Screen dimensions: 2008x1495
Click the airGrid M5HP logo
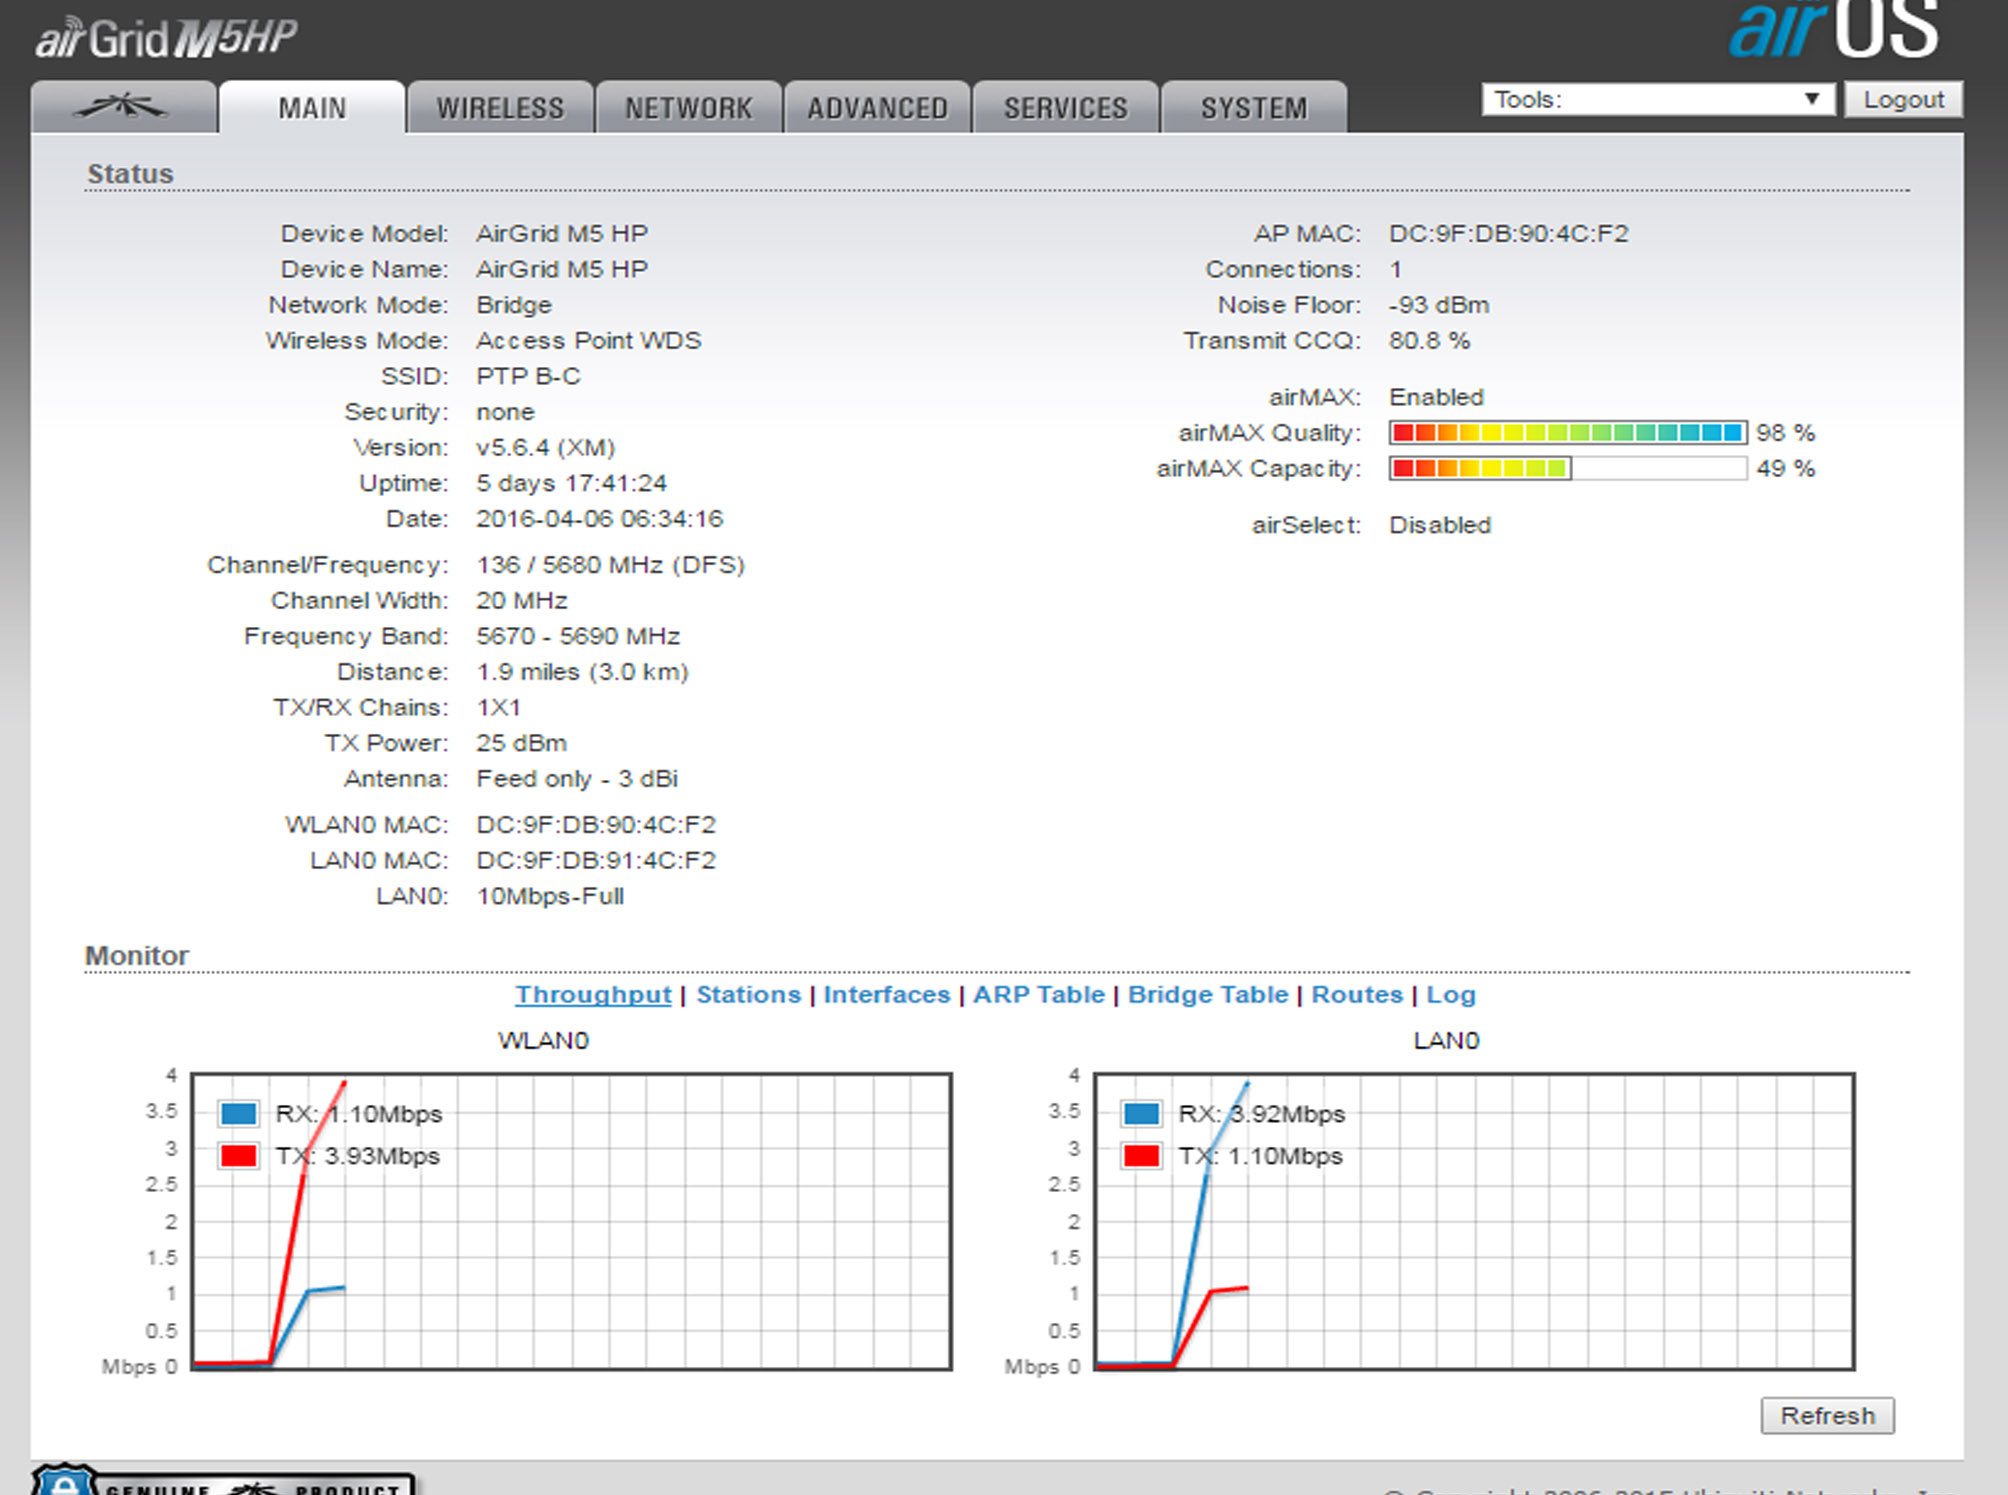166,39
